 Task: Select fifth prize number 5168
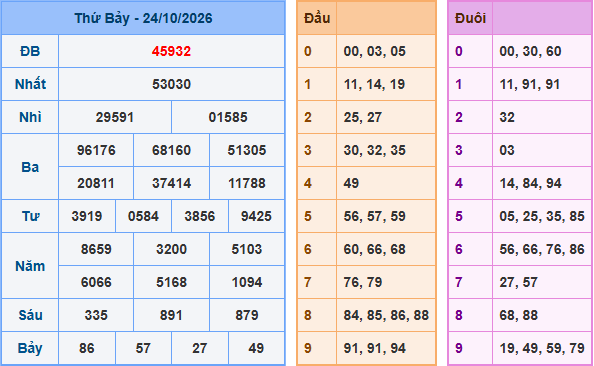click(x=171, y=282)
